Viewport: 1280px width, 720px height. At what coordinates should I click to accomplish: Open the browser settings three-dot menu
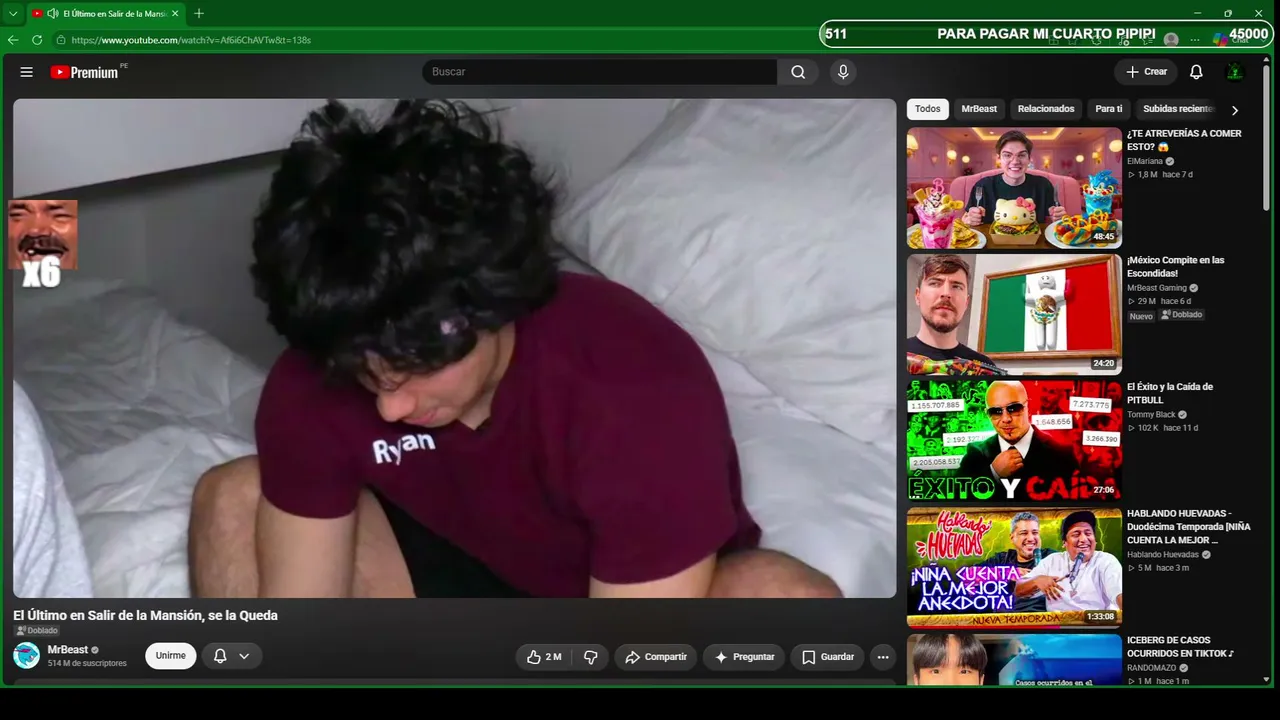1194,40
